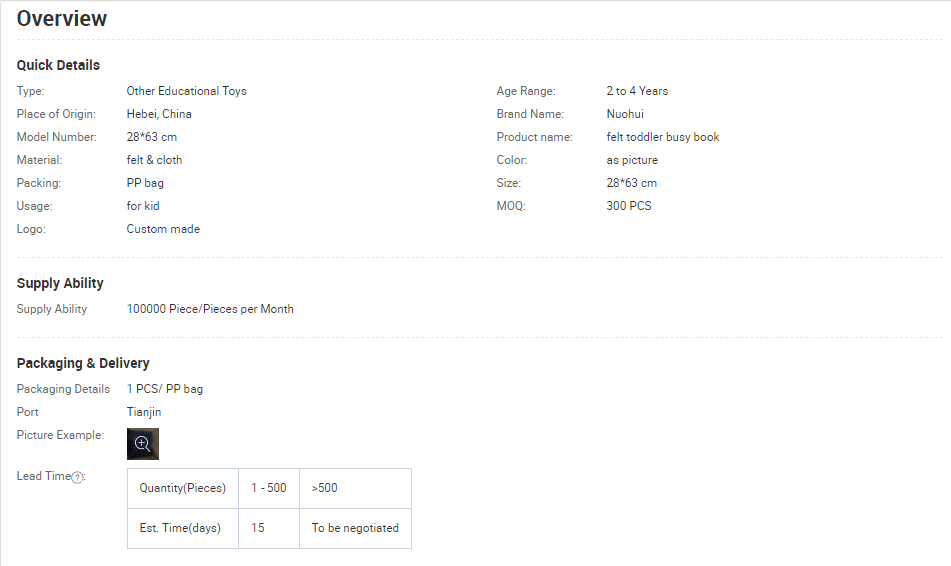
Task: Click the 'Custom made' logo value
Action: 163,229
